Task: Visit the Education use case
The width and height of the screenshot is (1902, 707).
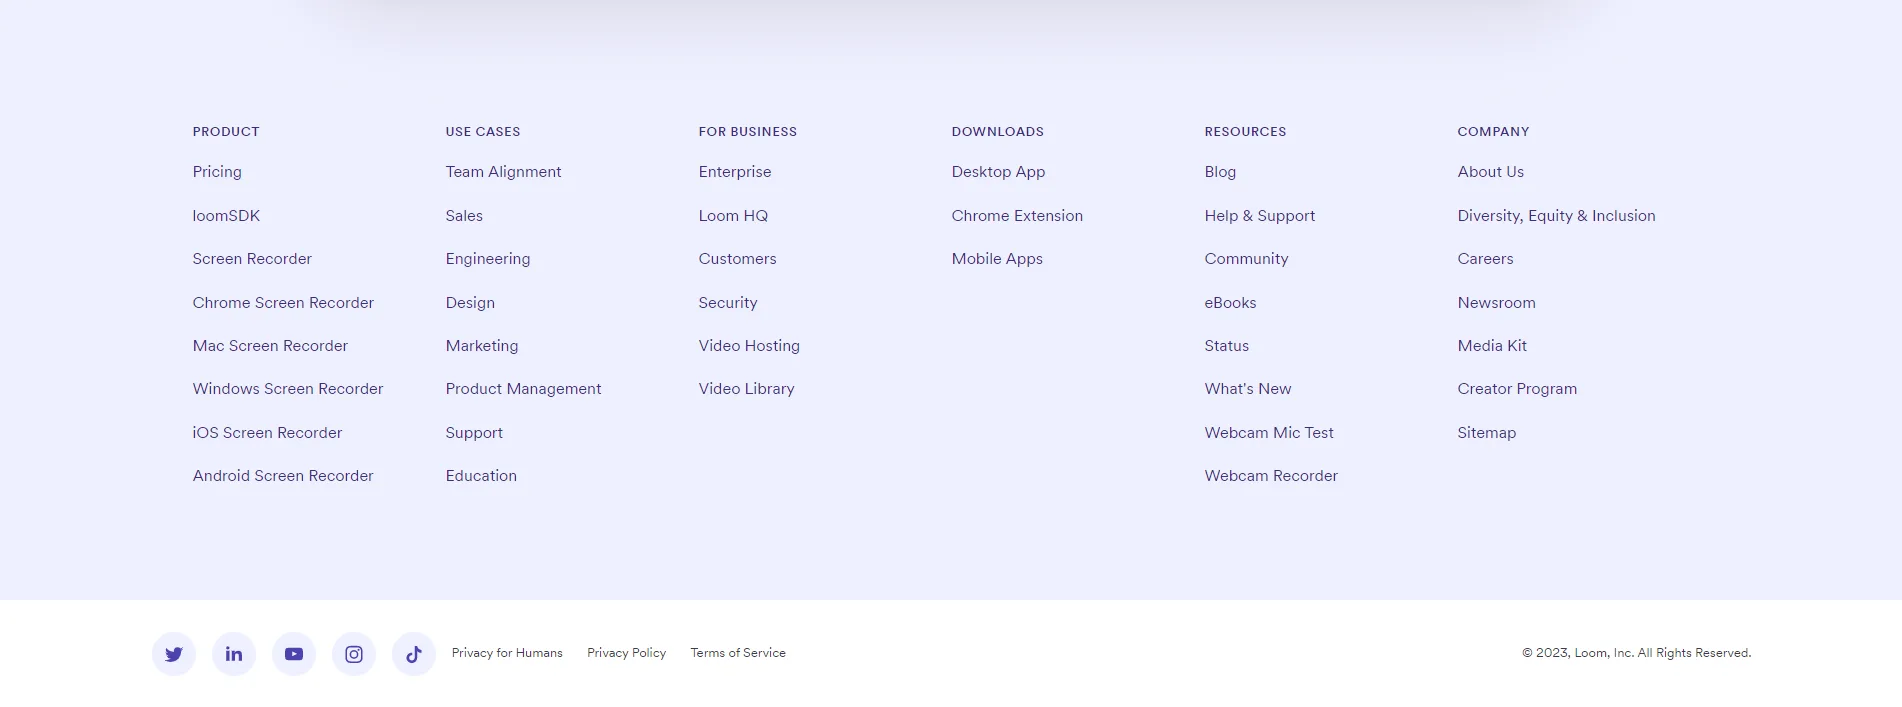Action: pyautogui.click(x=481, y=476)
